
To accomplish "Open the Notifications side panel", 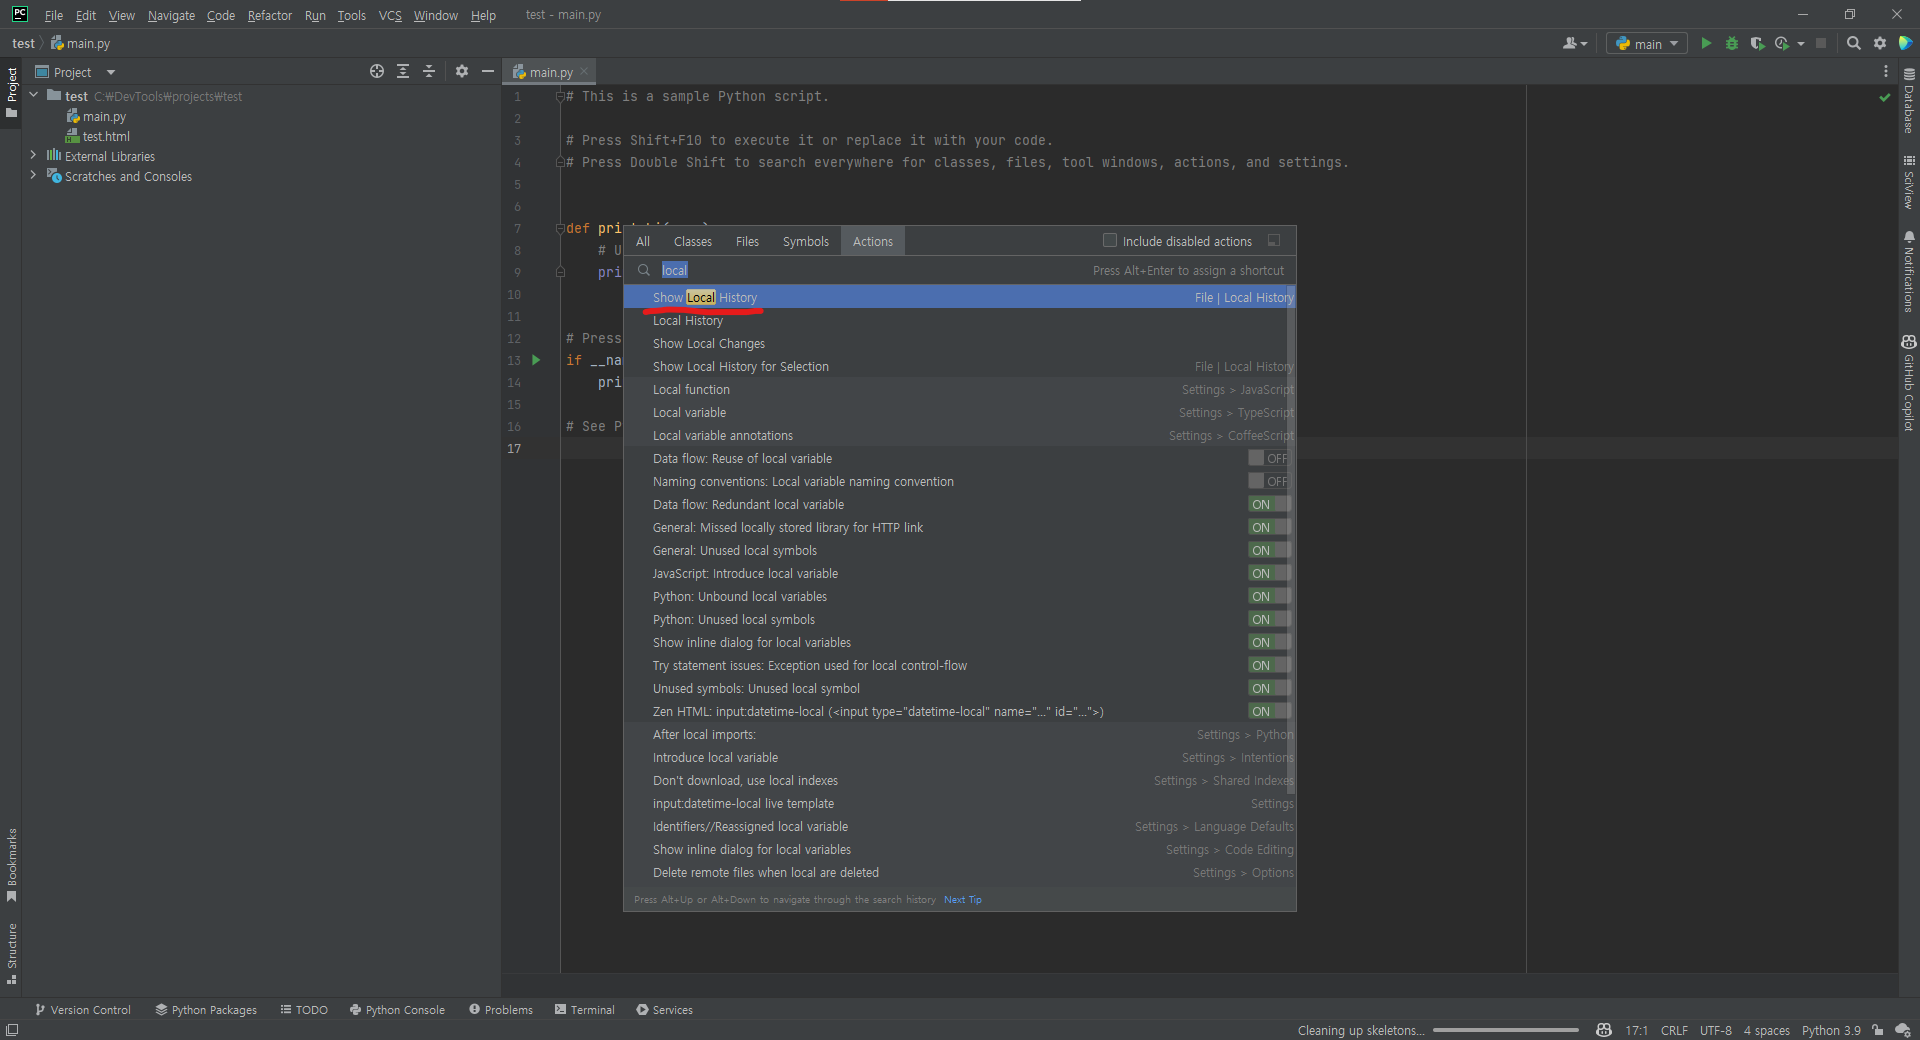I will (1909, 272).
